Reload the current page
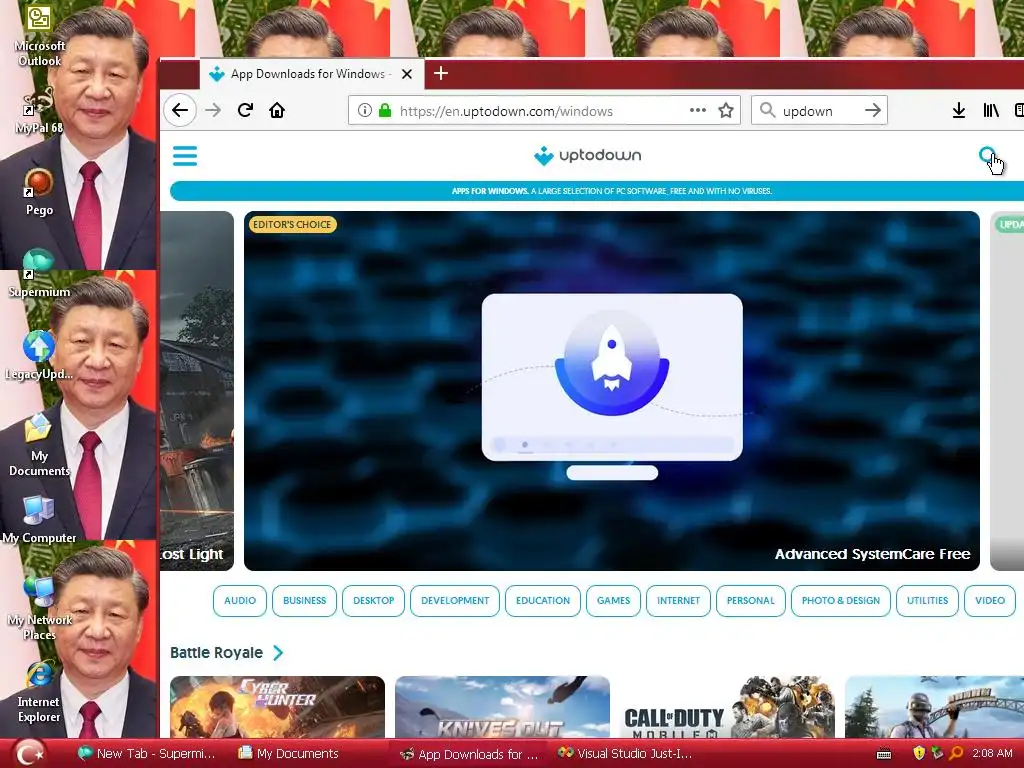Image resolution: width=1024 pixels, height=768 pixels. tap(245, 110)
